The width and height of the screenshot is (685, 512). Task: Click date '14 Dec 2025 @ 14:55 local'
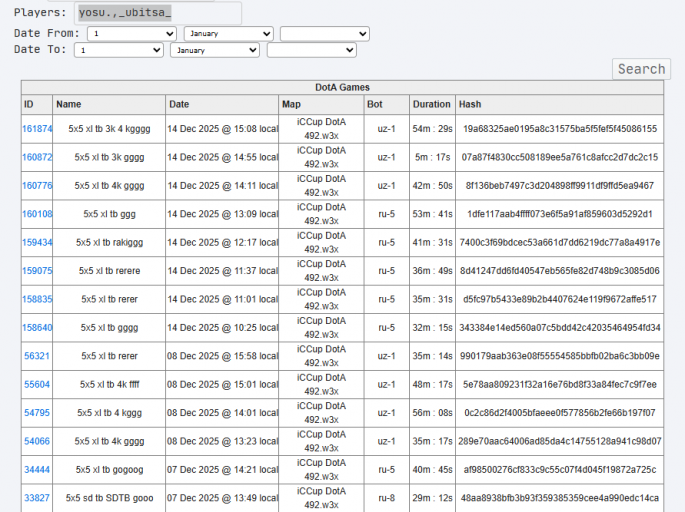pyautogui.click(x=222, y=157)
